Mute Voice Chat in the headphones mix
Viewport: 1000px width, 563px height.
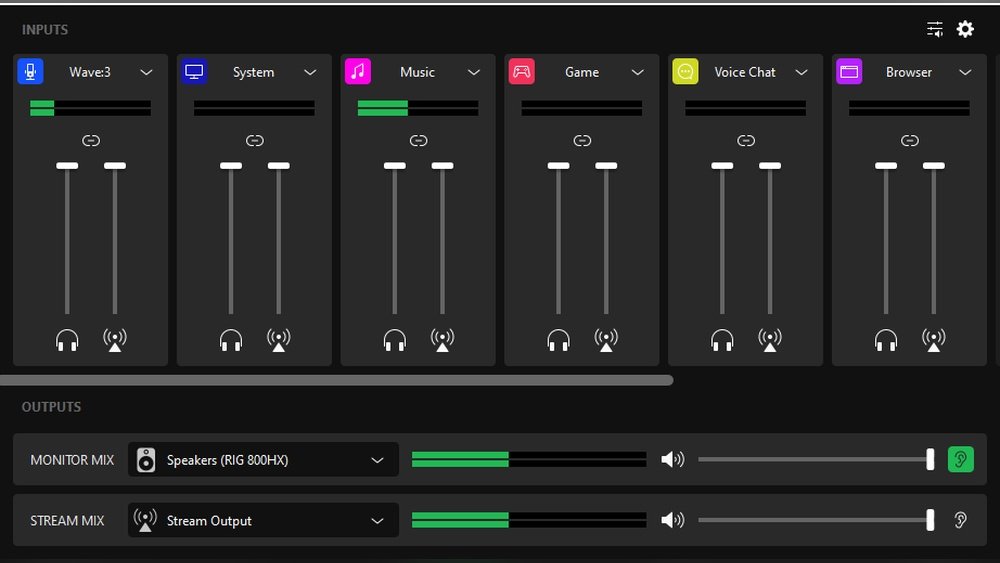pyautogui.click(x=722, y=340)
